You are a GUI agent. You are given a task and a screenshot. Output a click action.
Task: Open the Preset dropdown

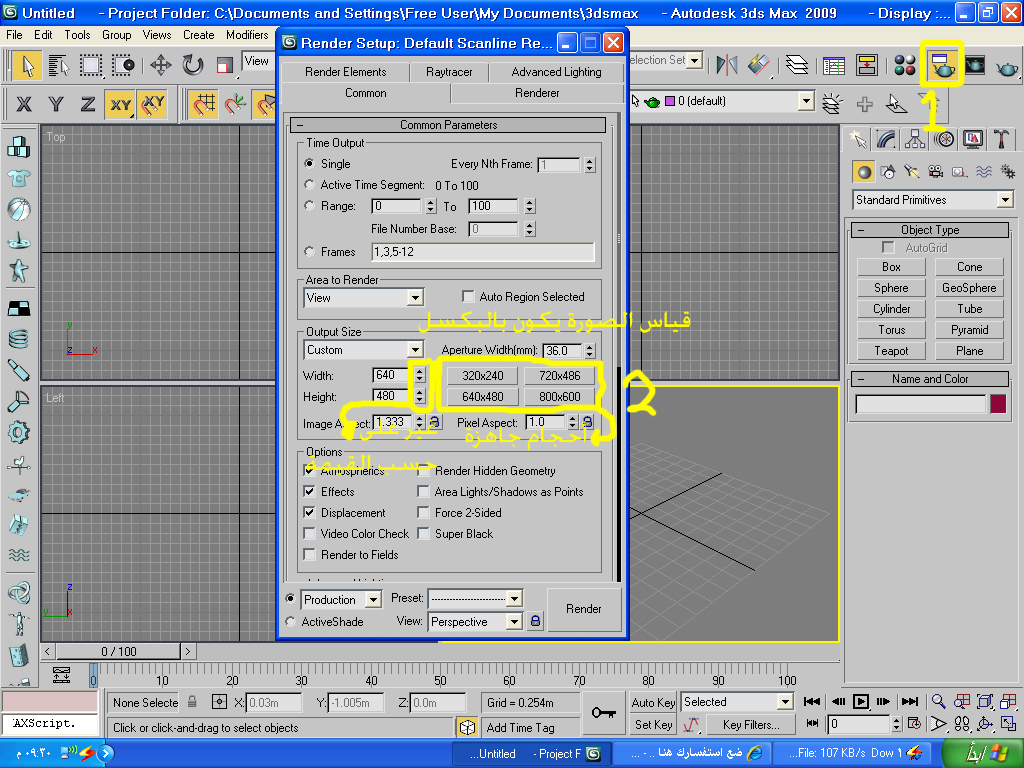click(x=475, y=598)
